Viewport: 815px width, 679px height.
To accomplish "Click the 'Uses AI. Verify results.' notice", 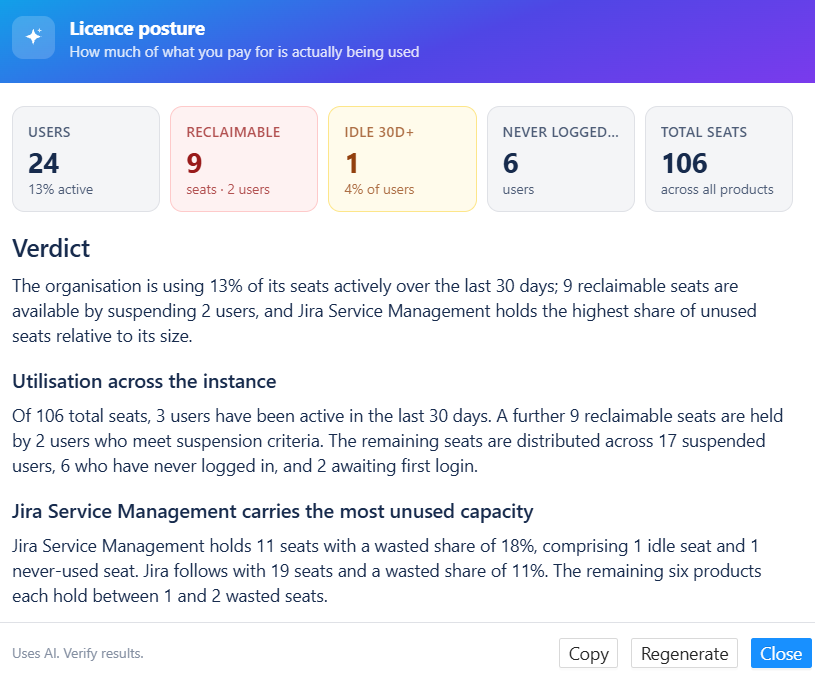I will point(78,654).
